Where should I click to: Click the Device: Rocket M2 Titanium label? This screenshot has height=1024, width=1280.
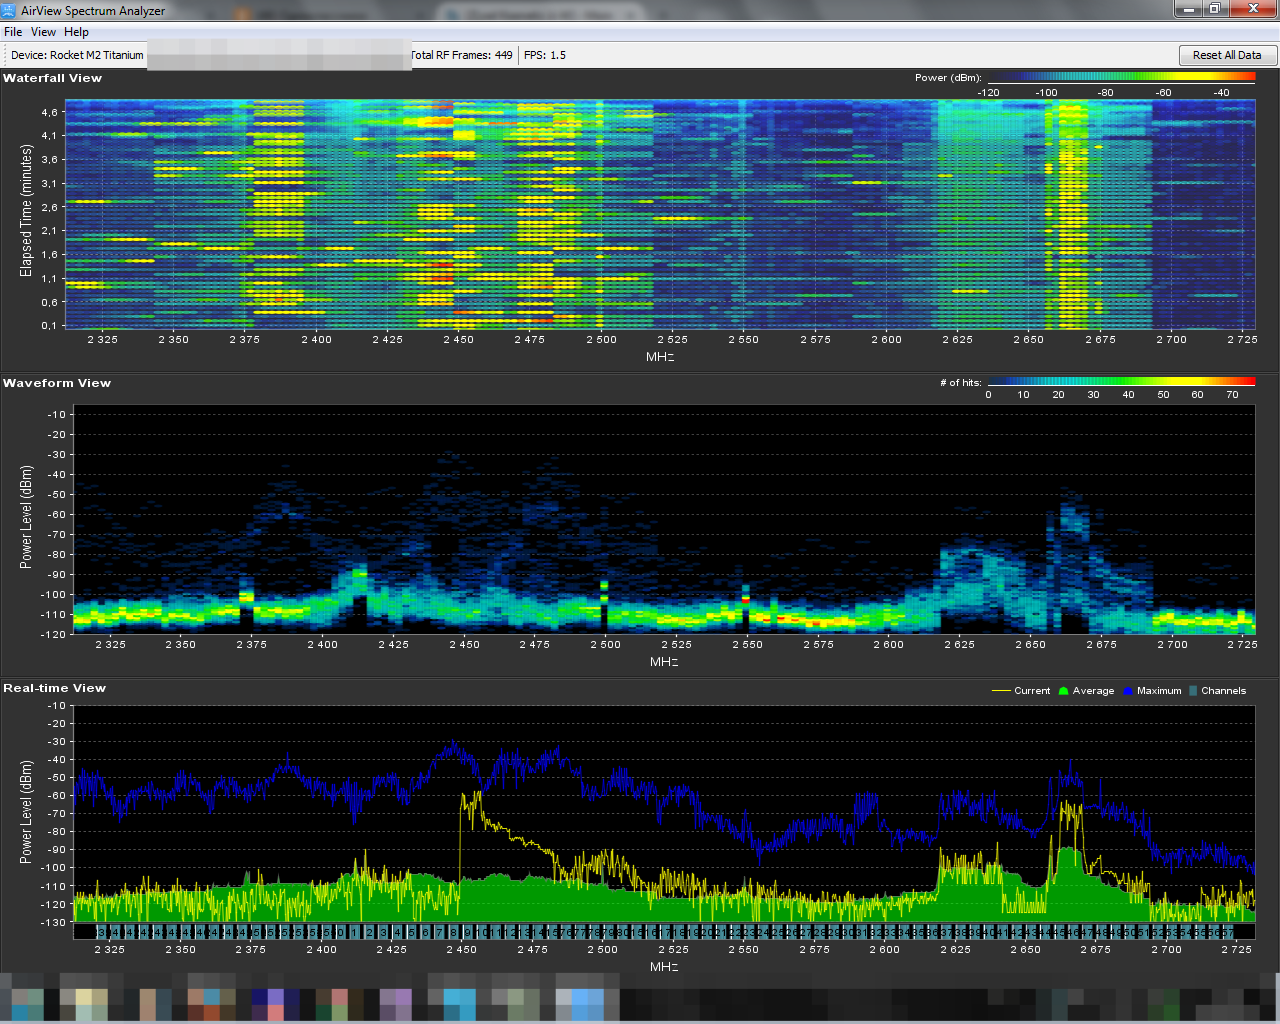click(x=77, y=55)
